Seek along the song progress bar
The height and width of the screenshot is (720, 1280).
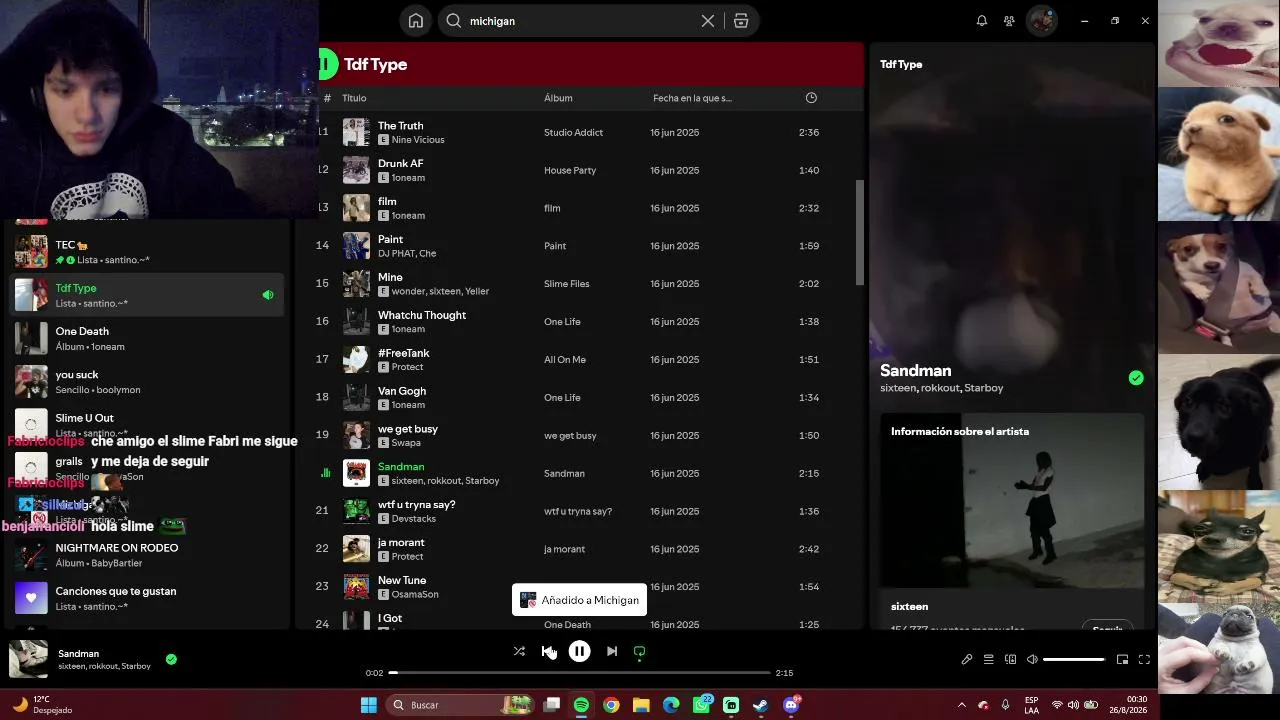580,673
